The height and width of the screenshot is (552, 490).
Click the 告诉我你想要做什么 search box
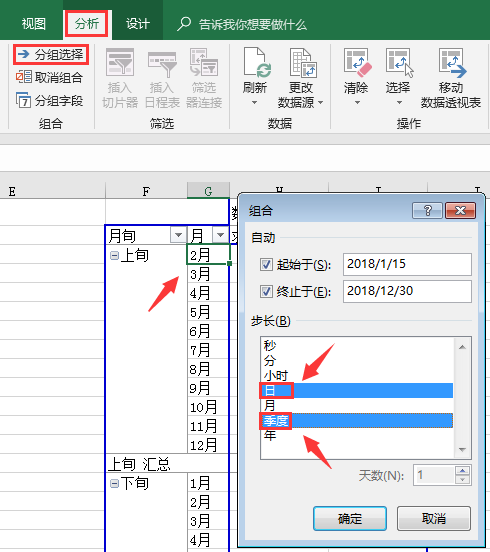(x=252, y=24)
